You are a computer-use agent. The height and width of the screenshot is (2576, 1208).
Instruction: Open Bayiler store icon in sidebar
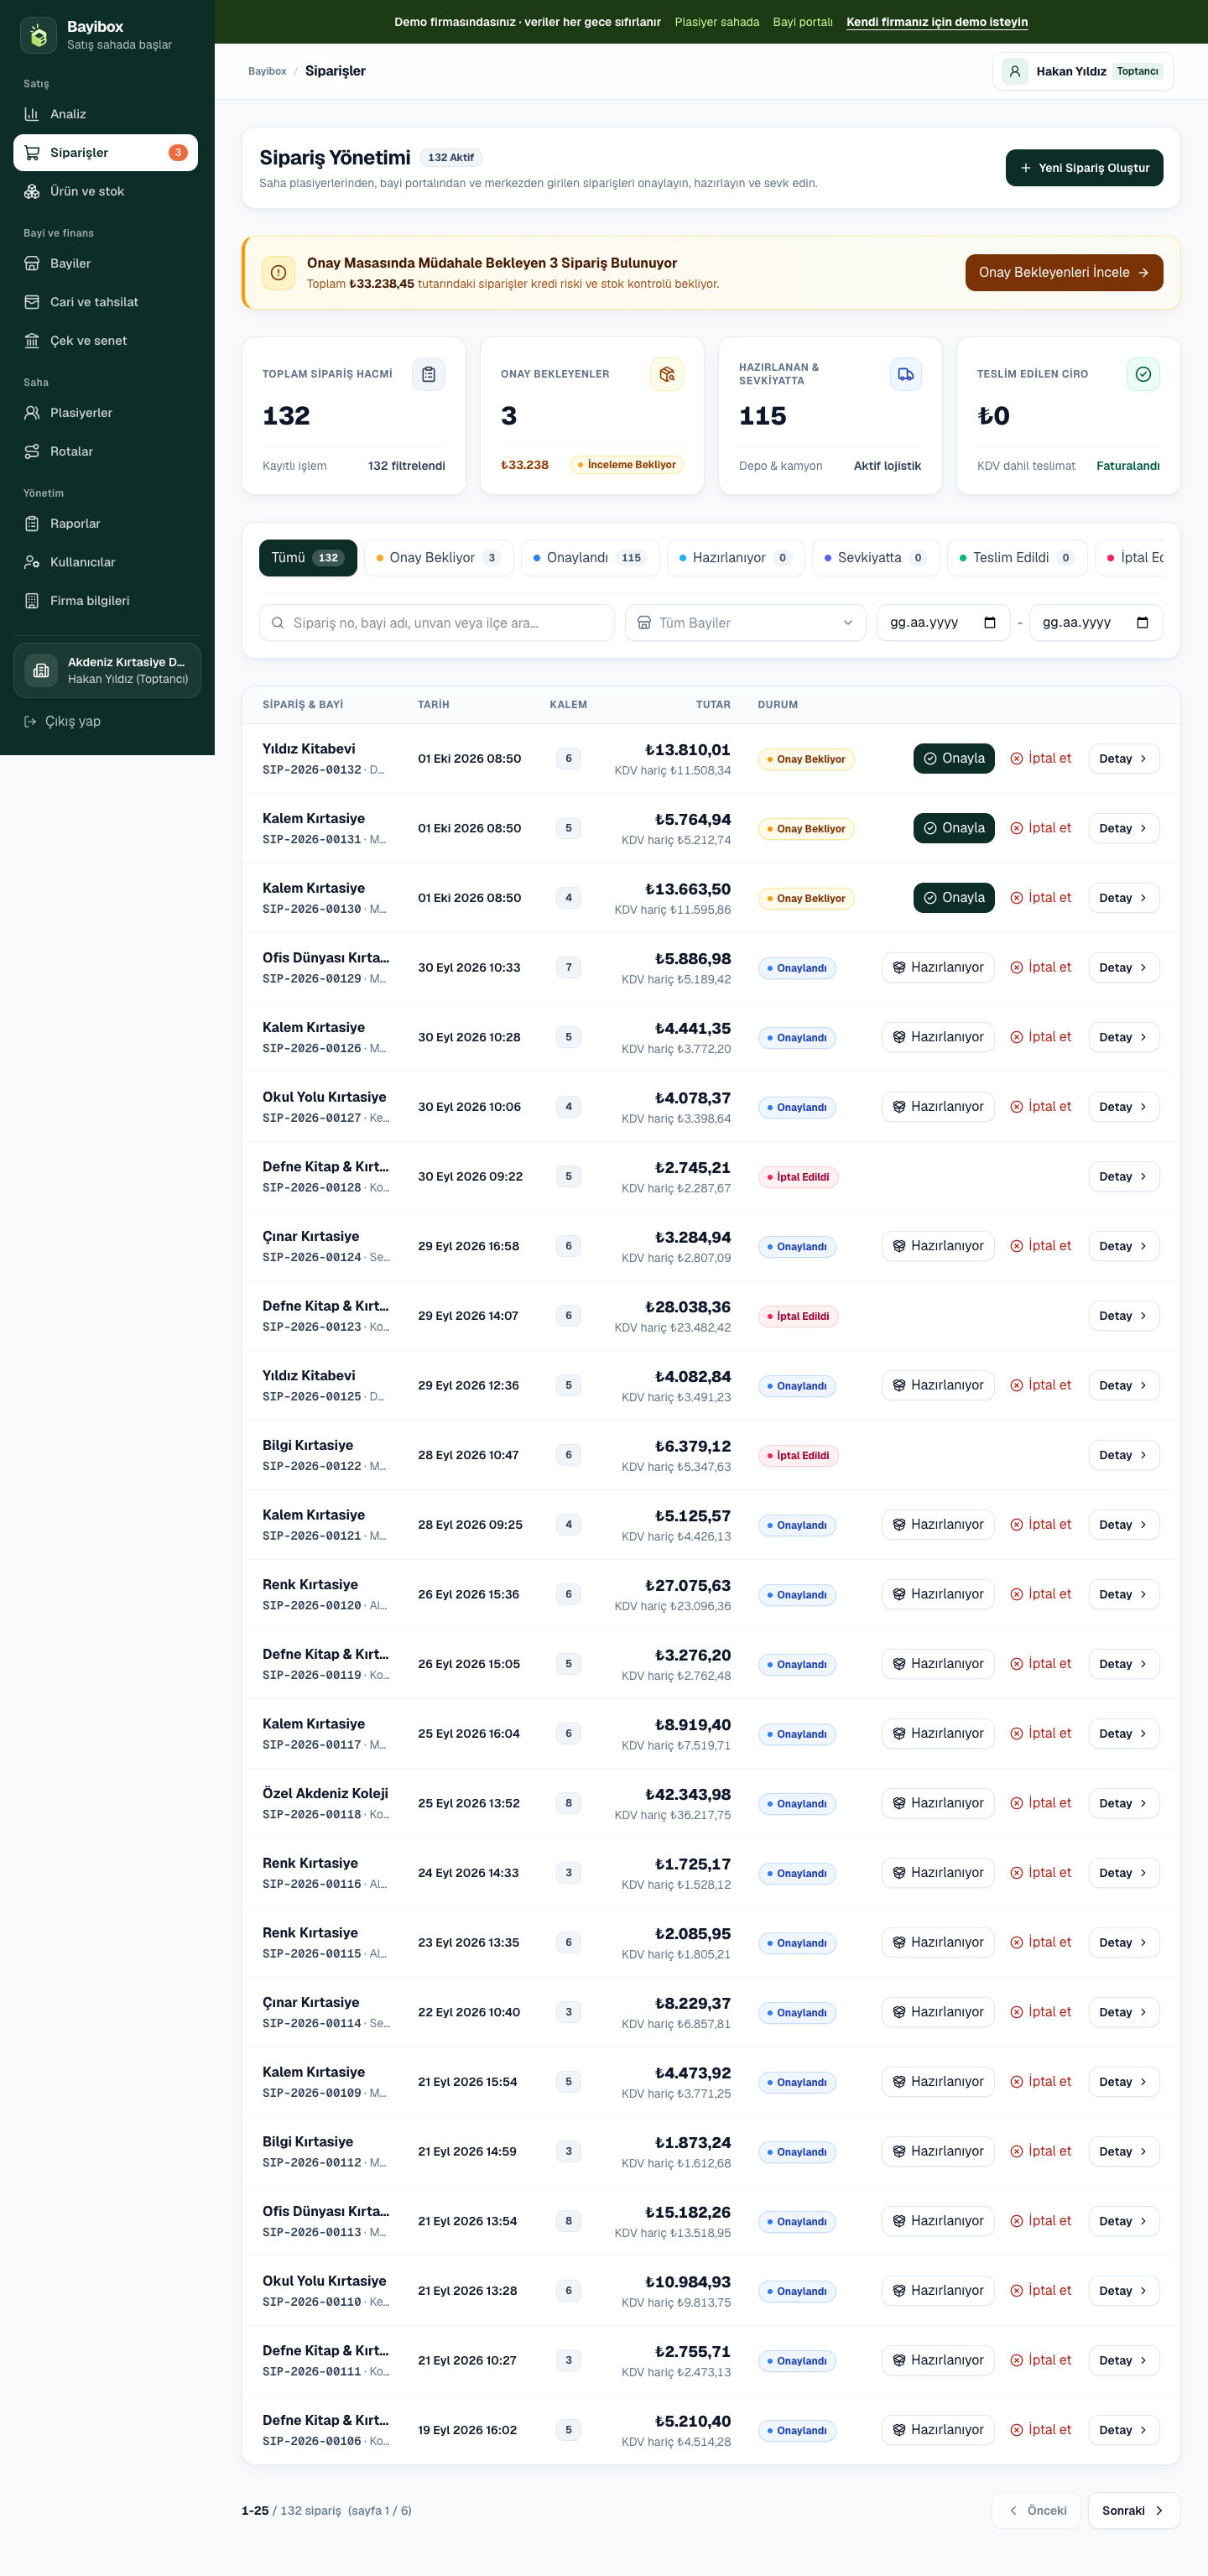[x=32, y=263]
